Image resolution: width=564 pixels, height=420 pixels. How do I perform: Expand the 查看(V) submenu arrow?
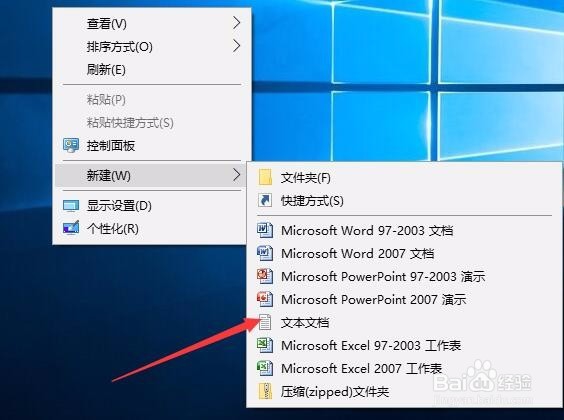(x=236, y=23)
